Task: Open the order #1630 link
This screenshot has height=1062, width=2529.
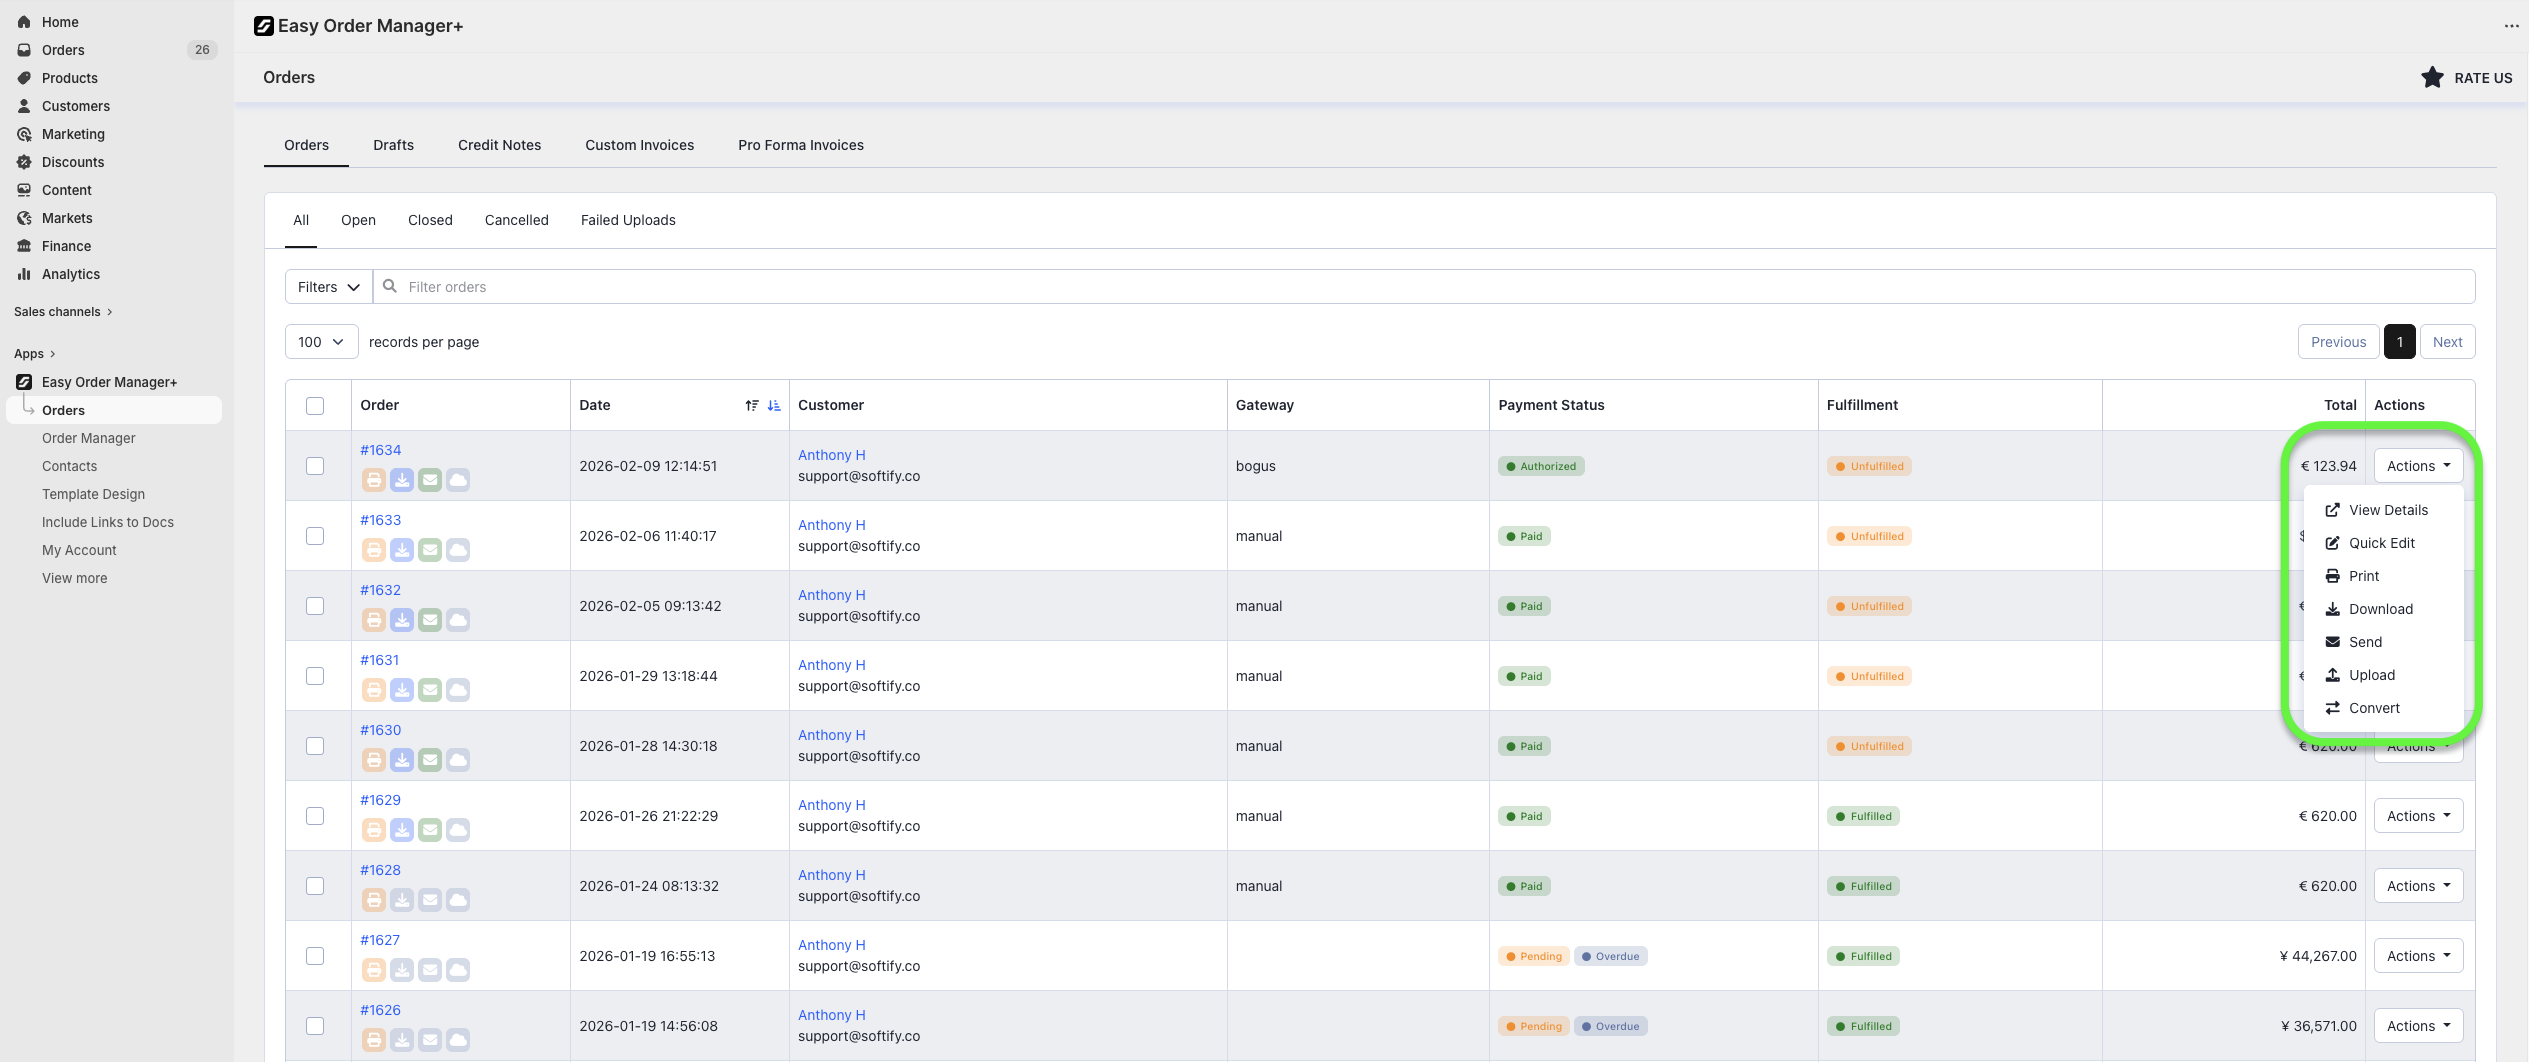Action: pos(380,730)
